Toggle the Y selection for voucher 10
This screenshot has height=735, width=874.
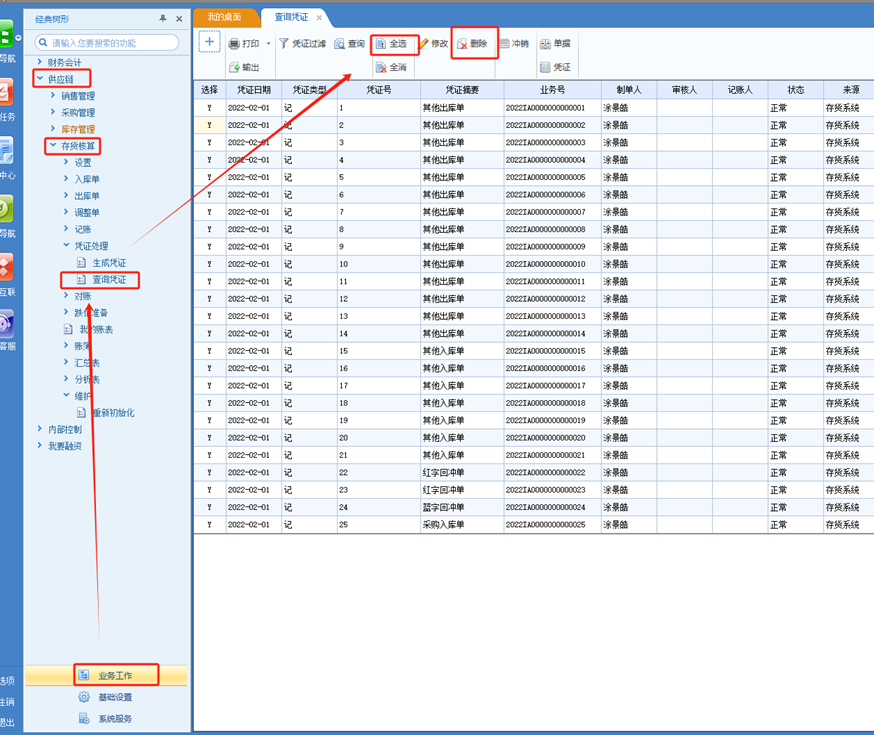pyautogui.click(x=210, y=264)
